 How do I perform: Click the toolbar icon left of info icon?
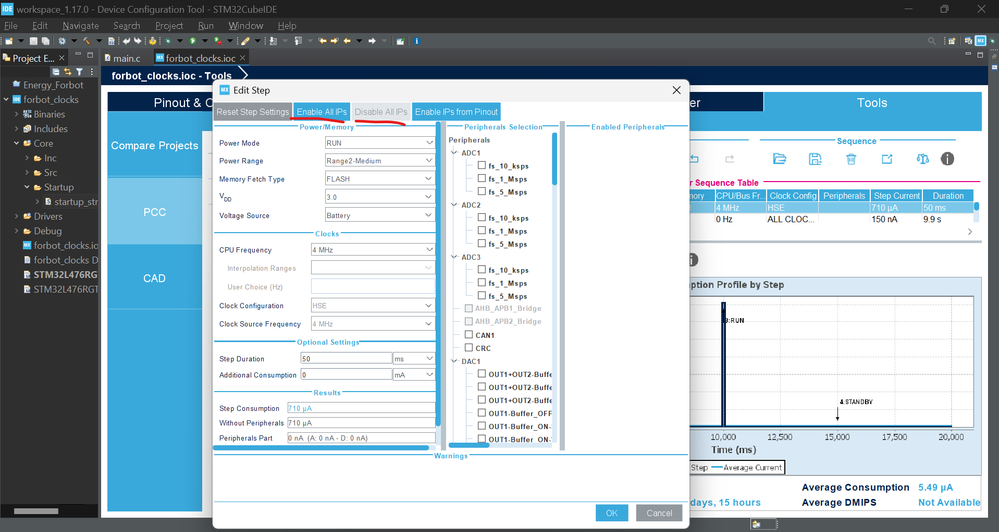(400, 41)
